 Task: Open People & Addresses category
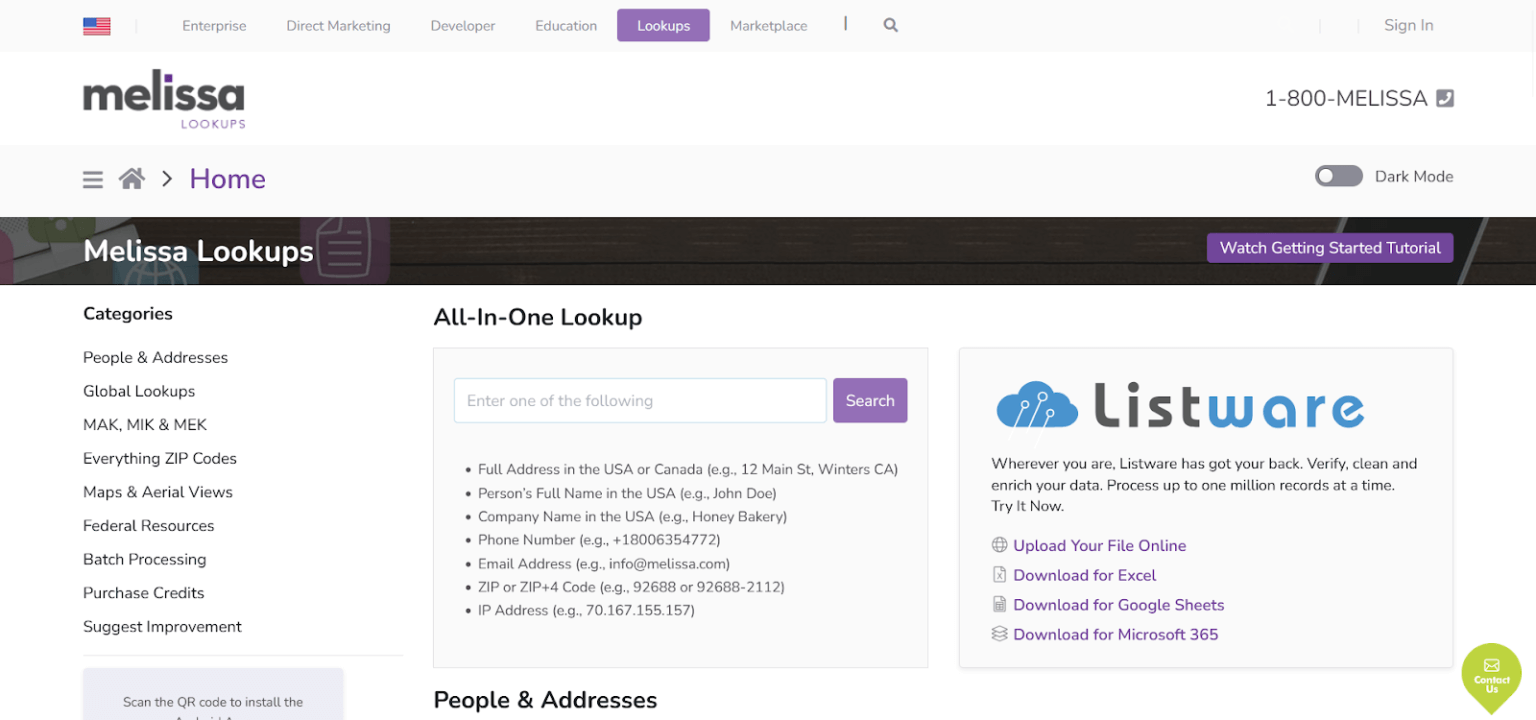[155, 358]
